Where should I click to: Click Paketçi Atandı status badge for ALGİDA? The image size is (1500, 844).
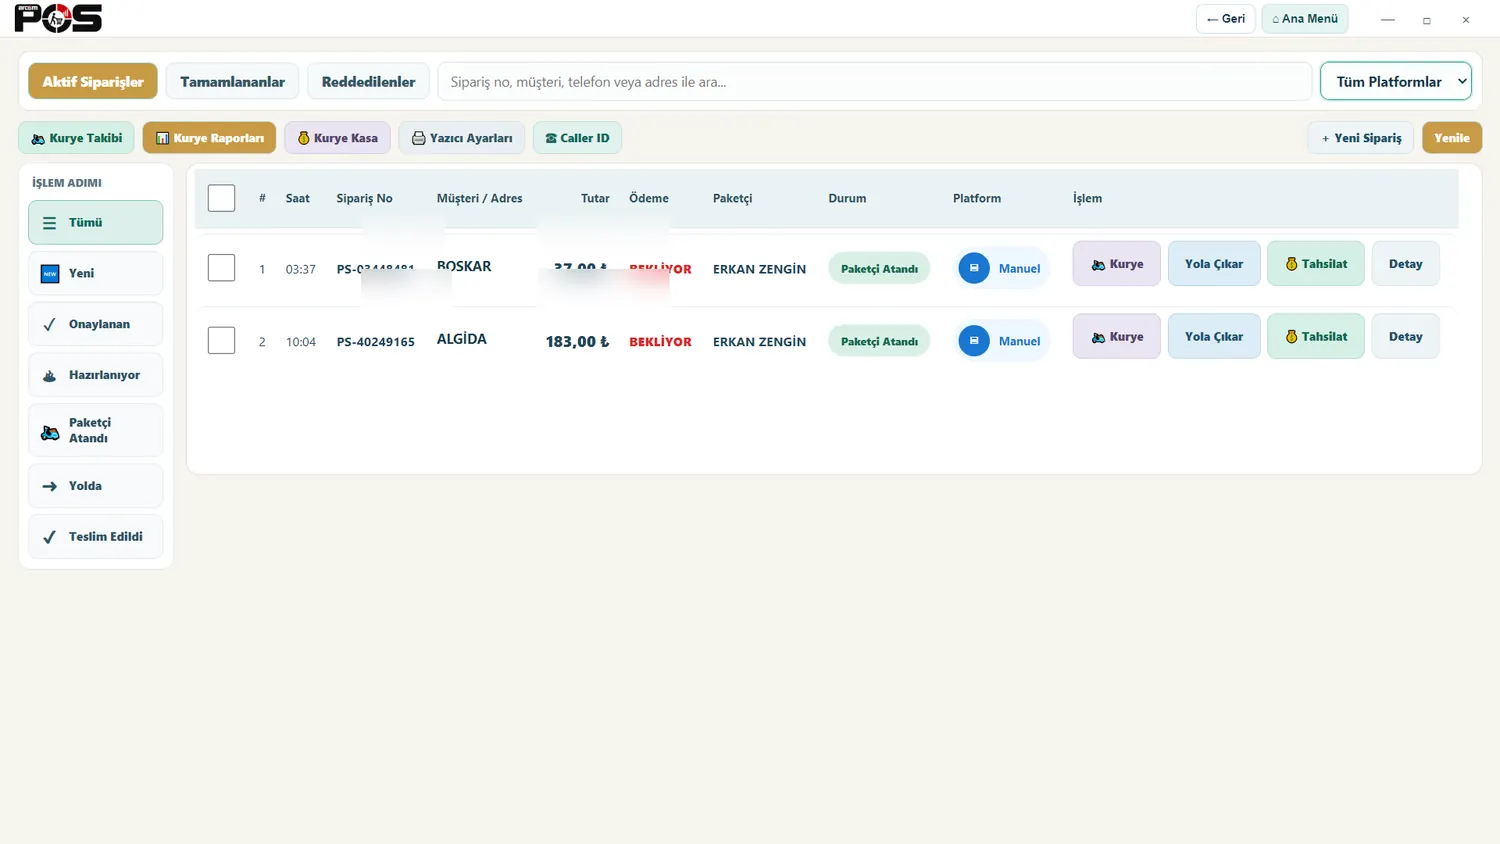pyautogui.click(x=879, y=341)
